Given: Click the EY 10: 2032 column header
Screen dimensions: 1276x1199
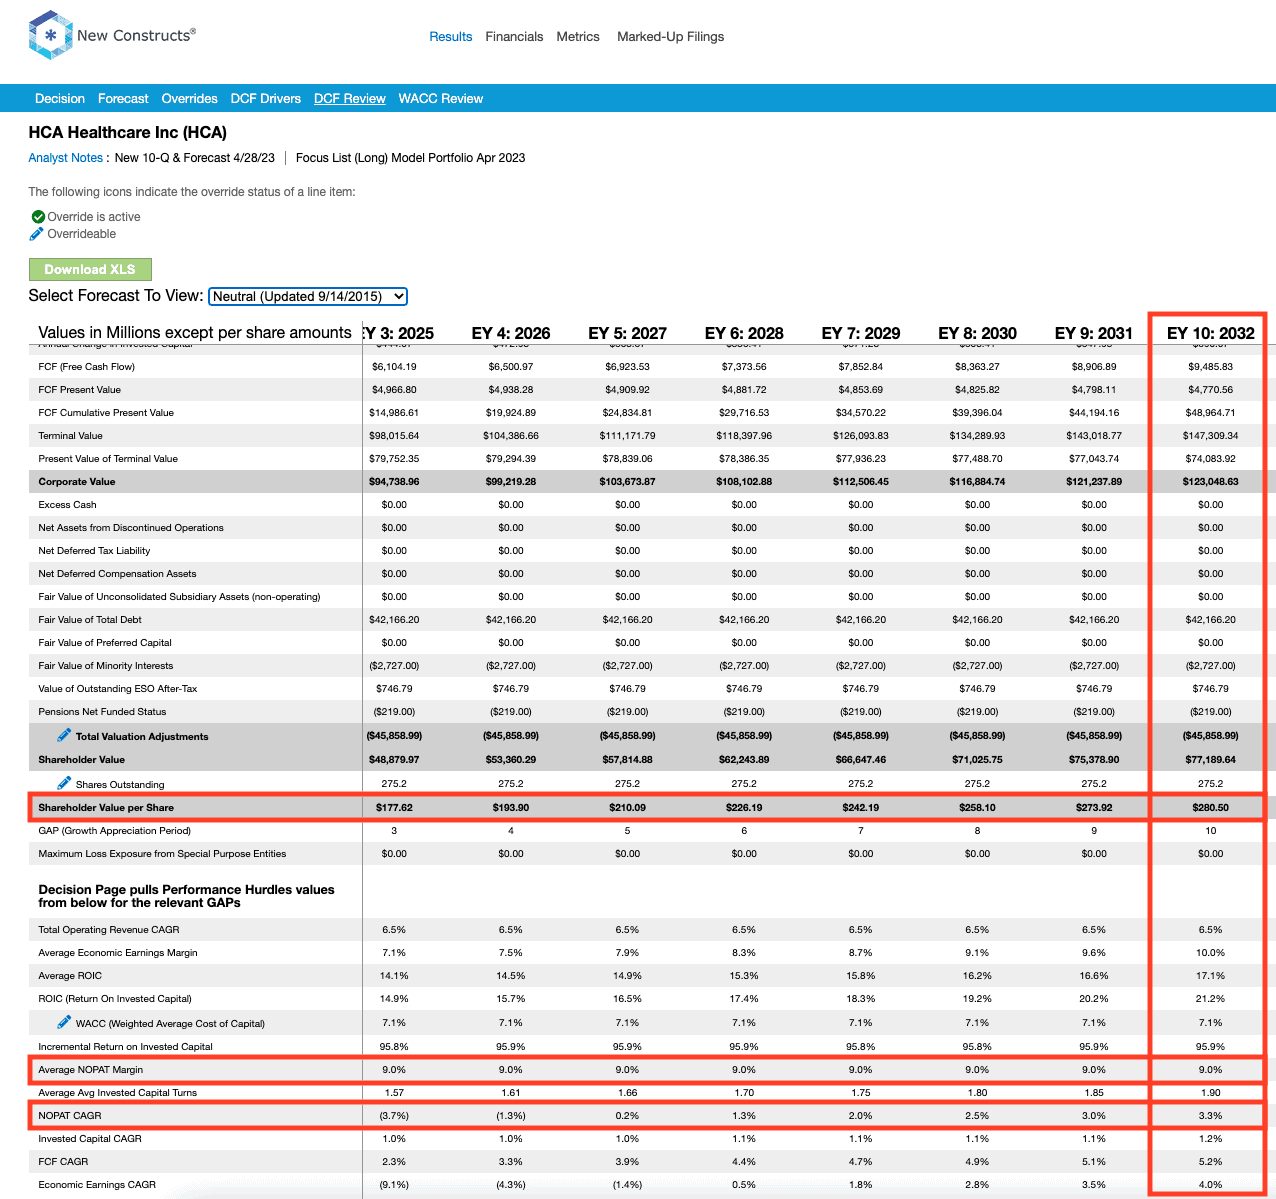Looking at the screenshot, I should (x=1210, y=333).
